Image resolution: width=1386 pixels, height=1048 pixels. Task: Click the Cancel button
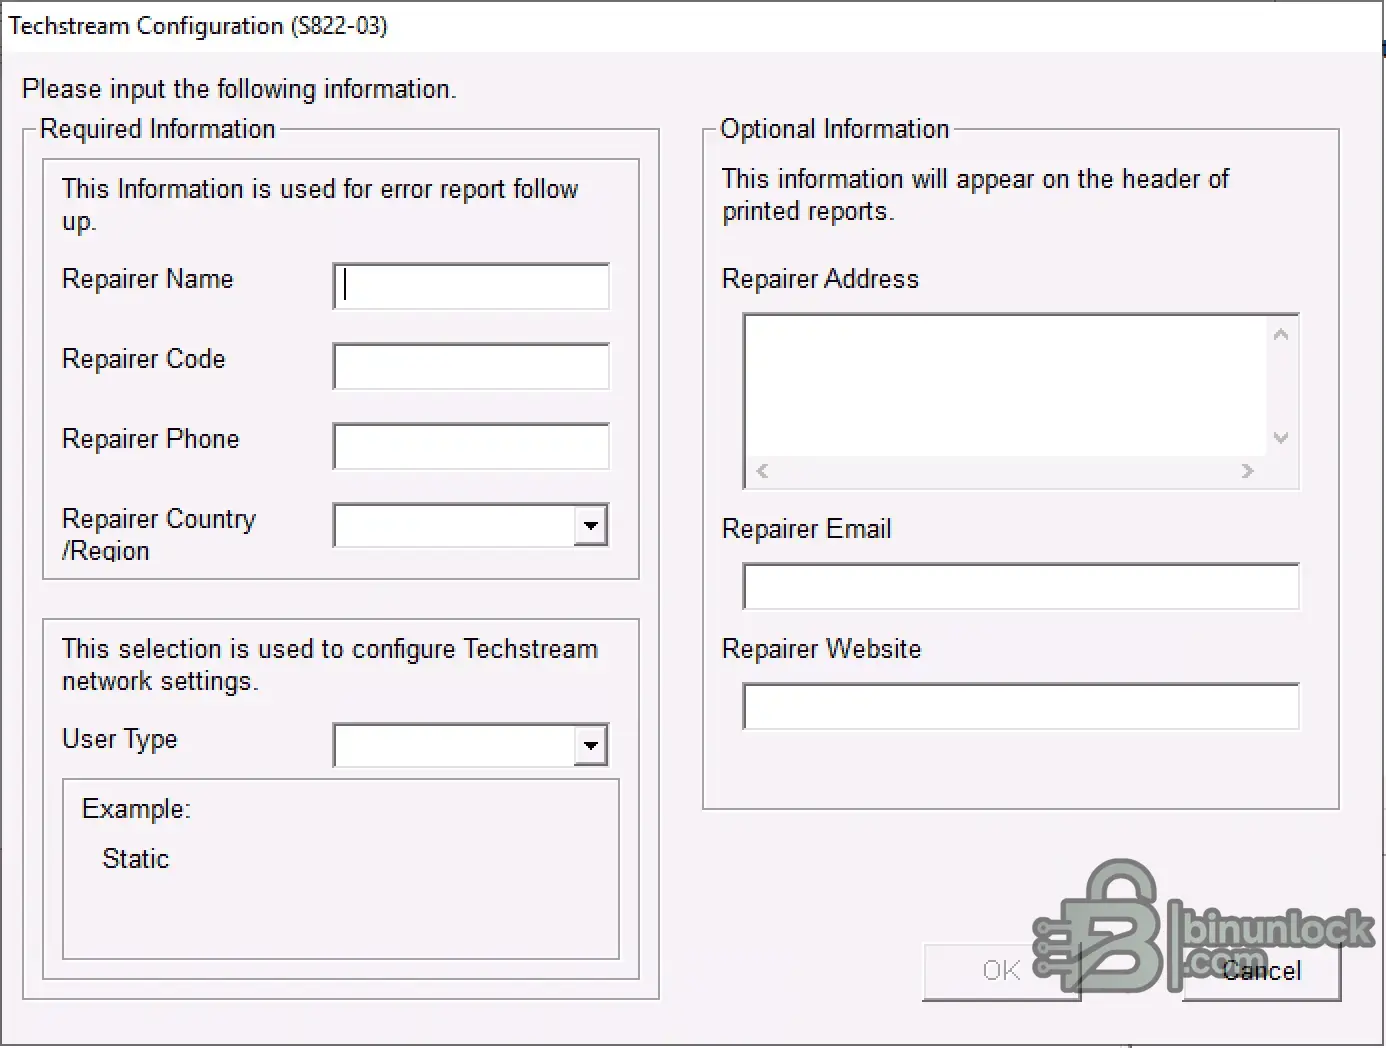pos(1261,971)
